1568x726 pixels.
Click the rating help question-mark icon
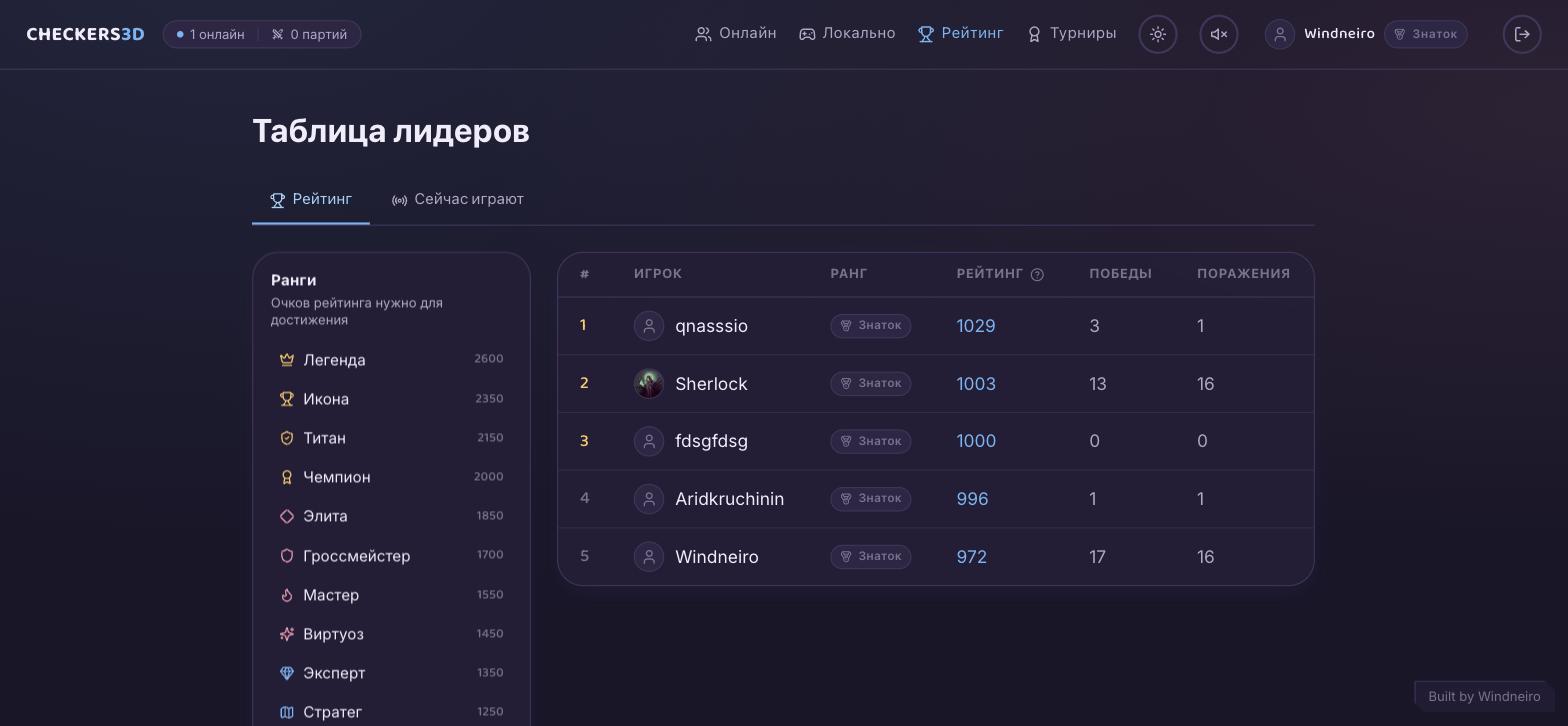click(x=1037, y=274)
